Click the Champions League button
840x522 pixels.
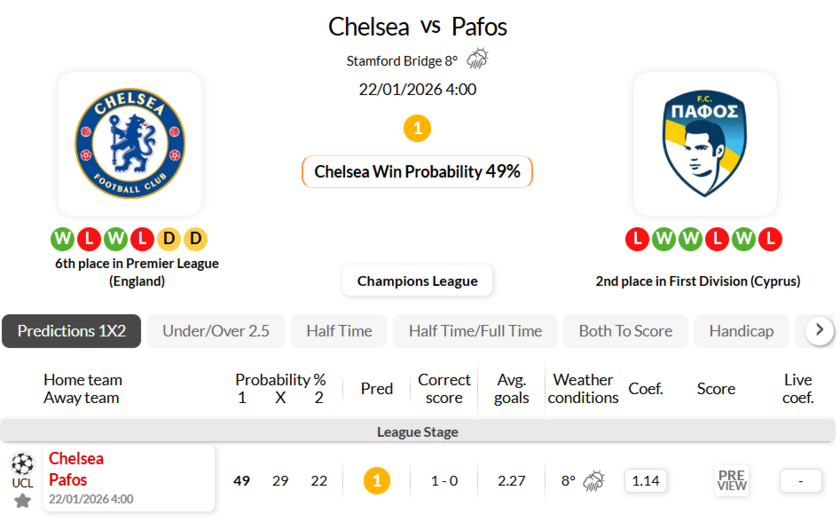pos(417,281)
